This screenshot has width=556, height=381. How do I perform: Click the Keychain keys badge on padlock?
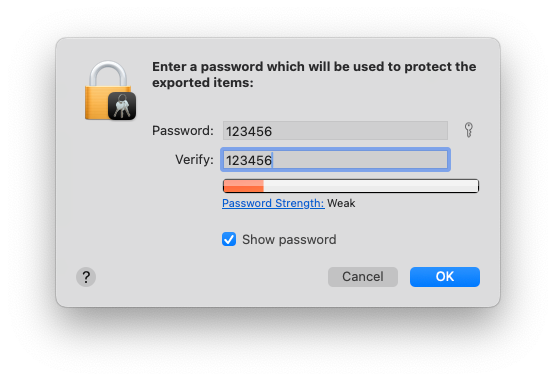click(122, 106)
